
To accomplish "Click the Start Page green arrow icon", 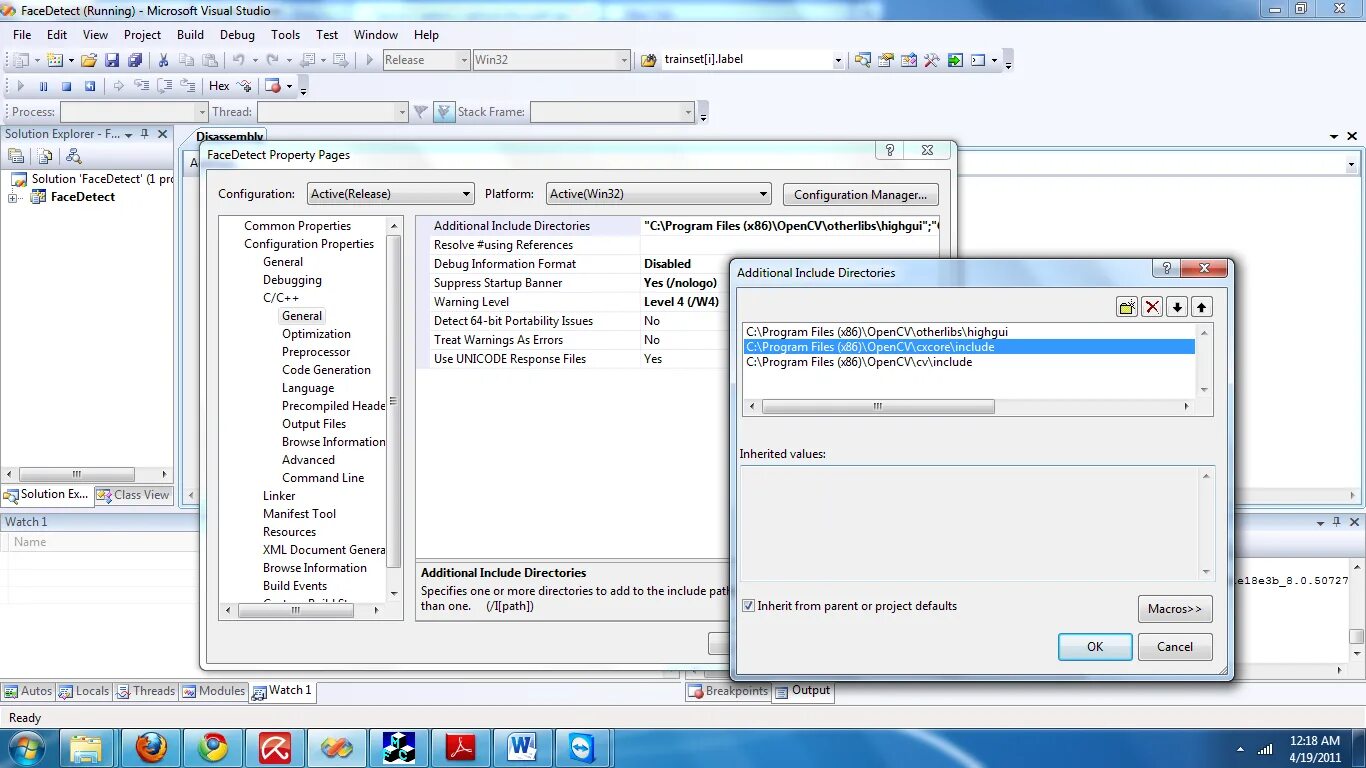I will pyautogui.click(x=955, y=60).
